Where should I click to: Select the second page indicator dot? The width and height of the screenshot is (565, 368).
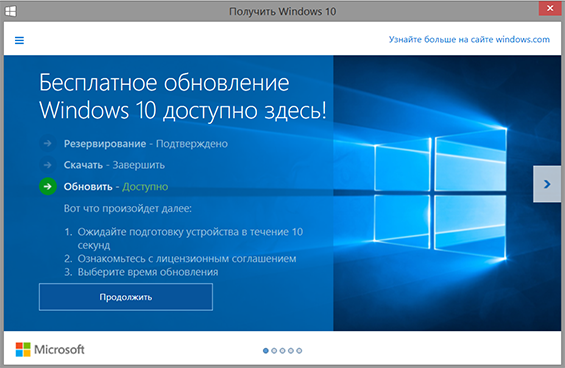point(274,350)
